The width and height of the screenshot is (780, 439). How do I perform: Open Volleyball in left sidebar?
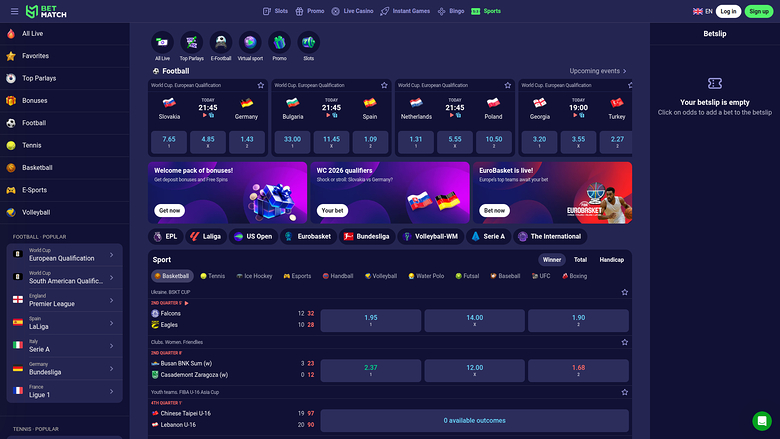click(x=65, y=213)
